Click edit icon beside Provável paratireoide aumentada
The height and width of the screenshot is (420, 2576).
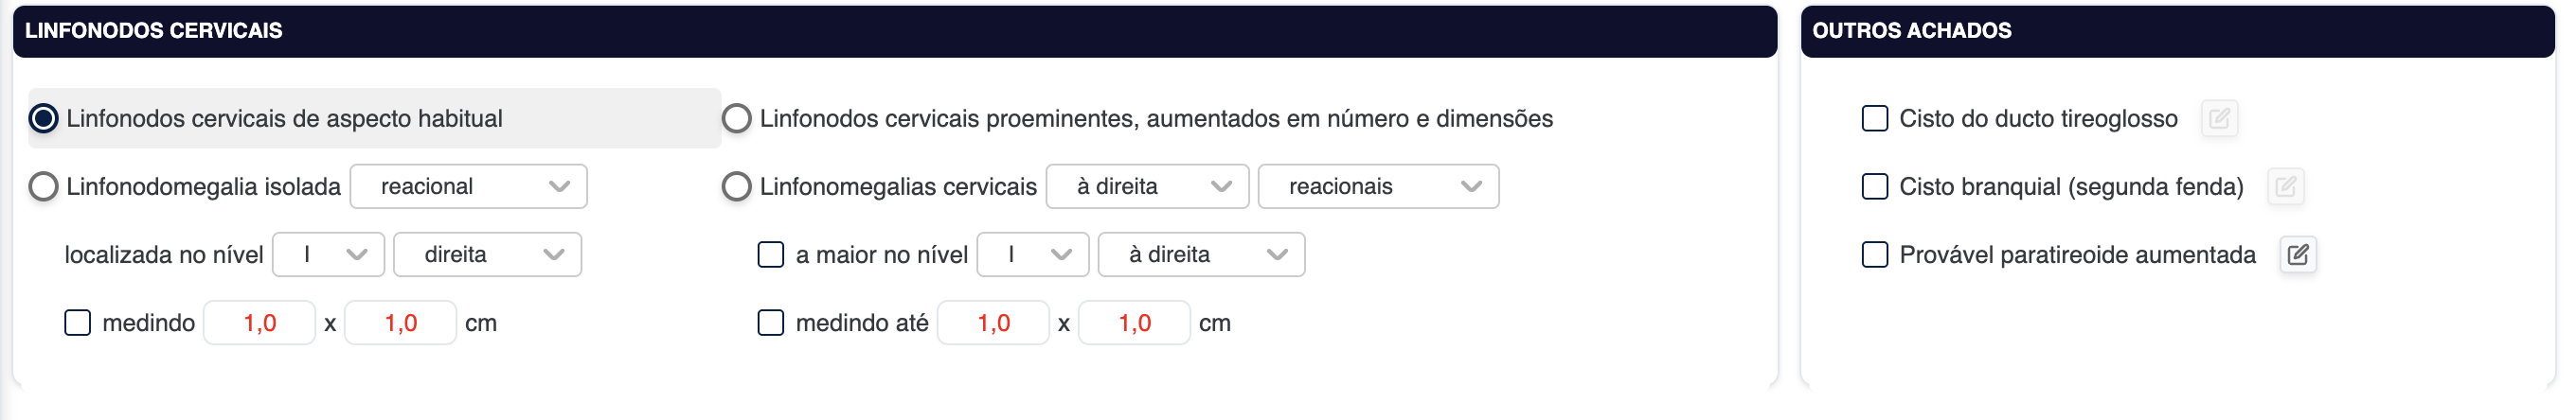[2297, 255]
